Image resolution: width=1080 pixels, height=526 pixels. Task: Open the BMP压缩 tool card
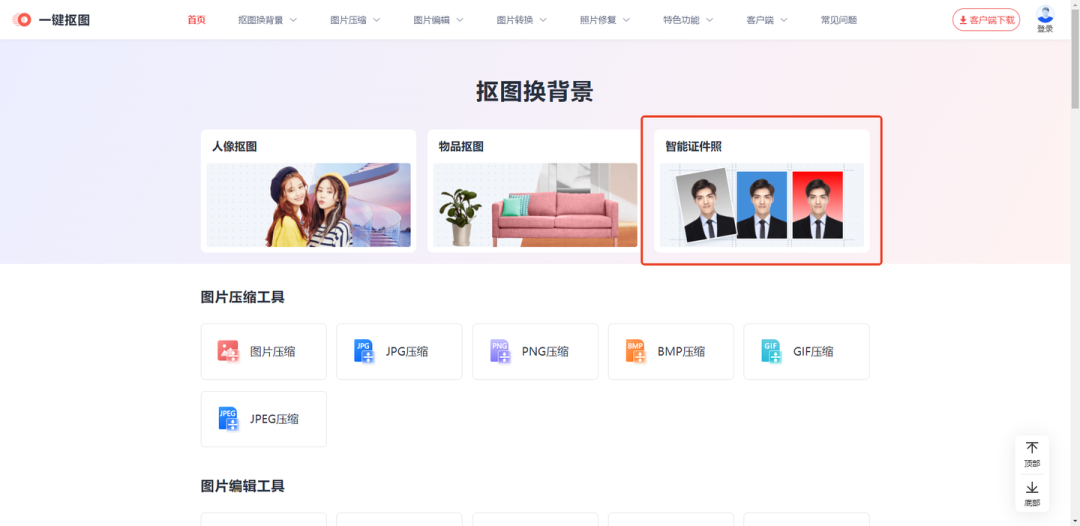coord(671,351)
